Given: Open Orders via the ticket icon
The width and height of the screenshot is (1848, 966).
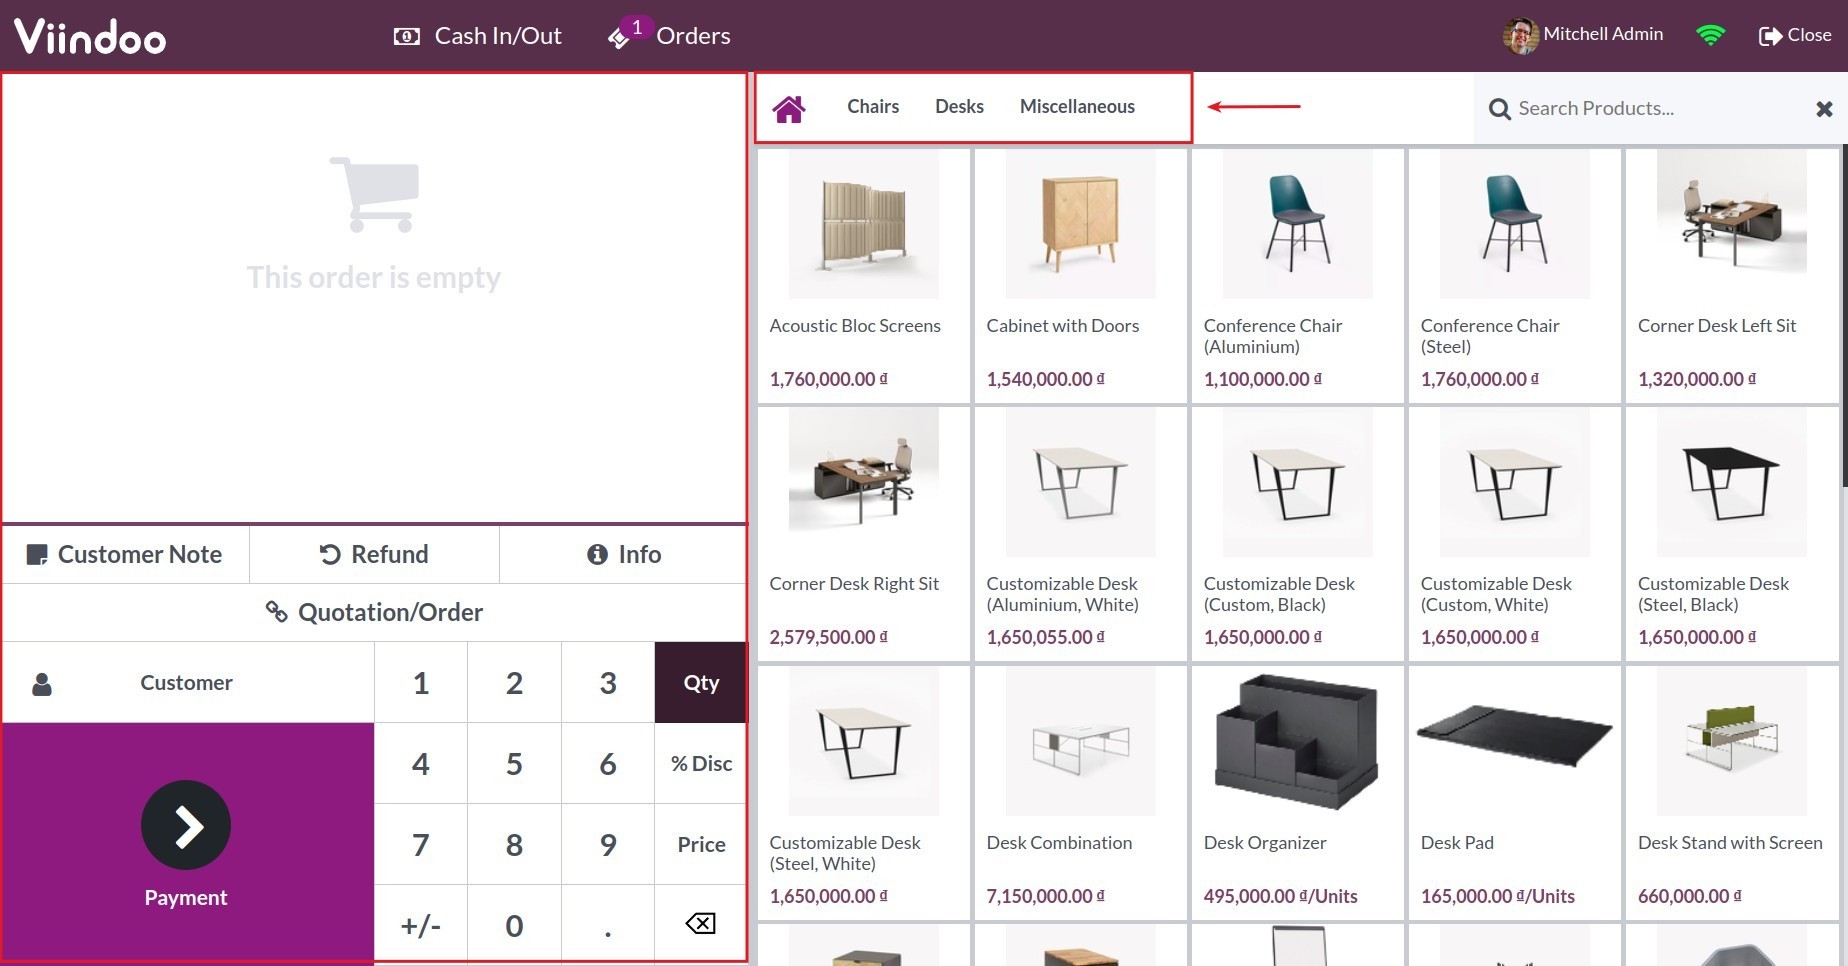Looking at the screenshot, I should pos(619,39).
